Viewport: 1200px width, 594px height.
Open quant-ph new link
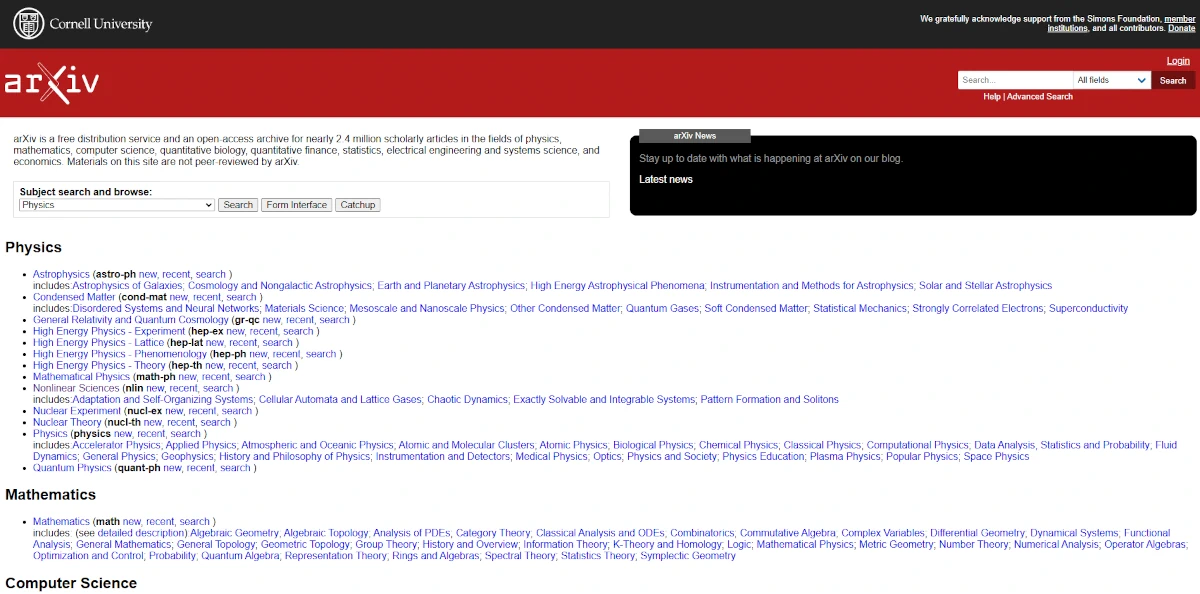coord(173,468)
